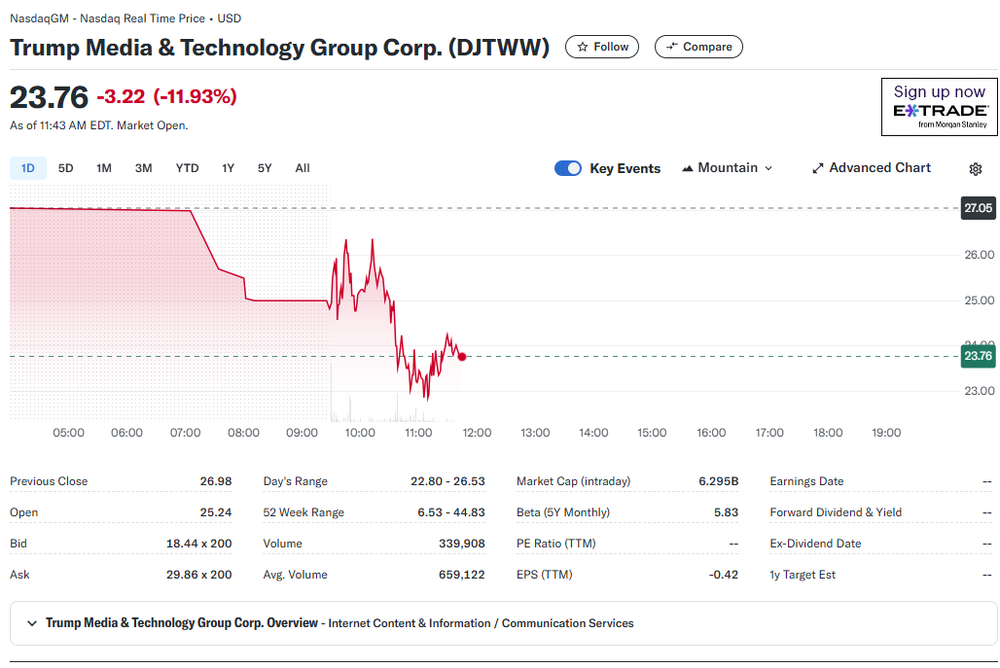The image size is (1000, 668).
Task: Click the 27.05 previous close price label
Action: click(x=977, y=208)
